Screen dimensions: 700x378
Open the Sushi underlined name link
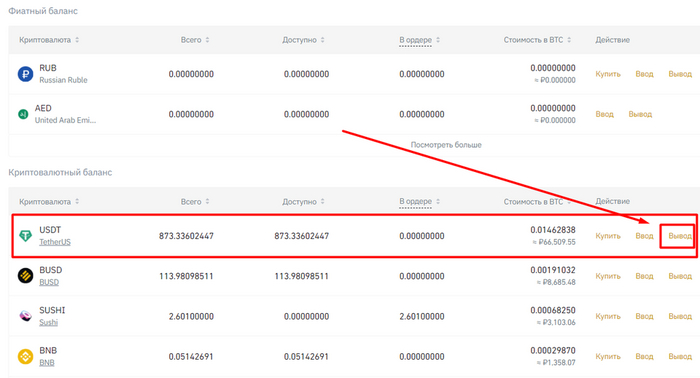coord(49,322)
